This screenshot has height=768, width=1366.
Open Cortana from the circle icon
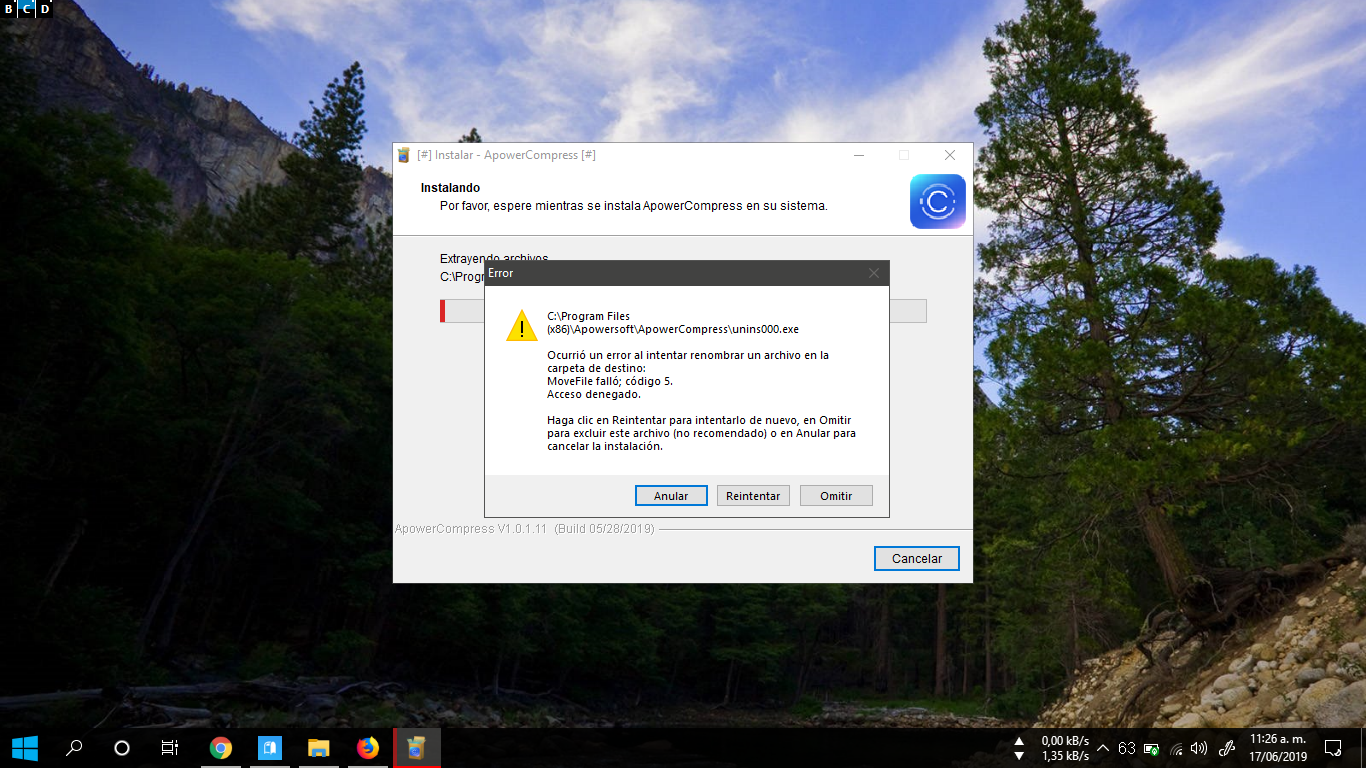[x=122, y=748]
